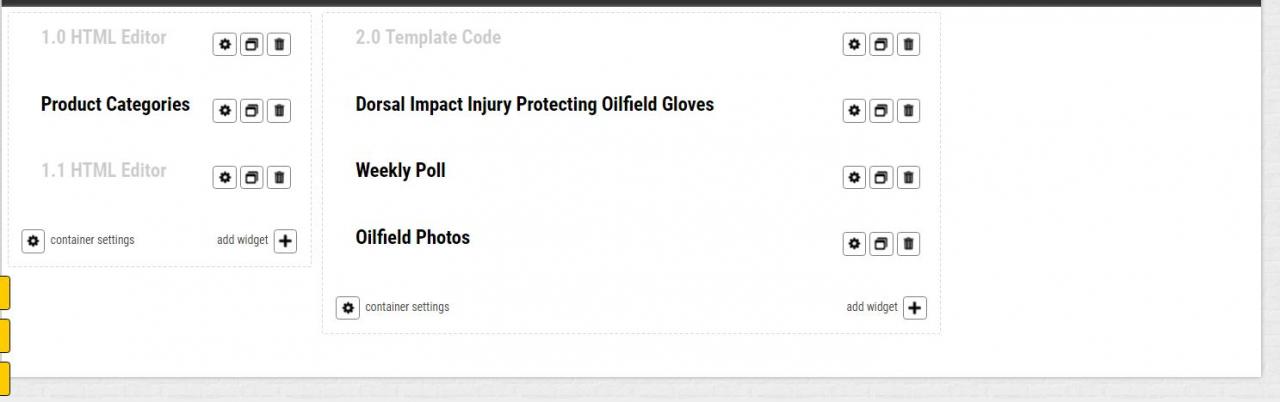Image resolution: width=1280 pixels, height=402 pixels.
Task: Duplicate the Product Categories widget
Action: click(x=252, y=111)
